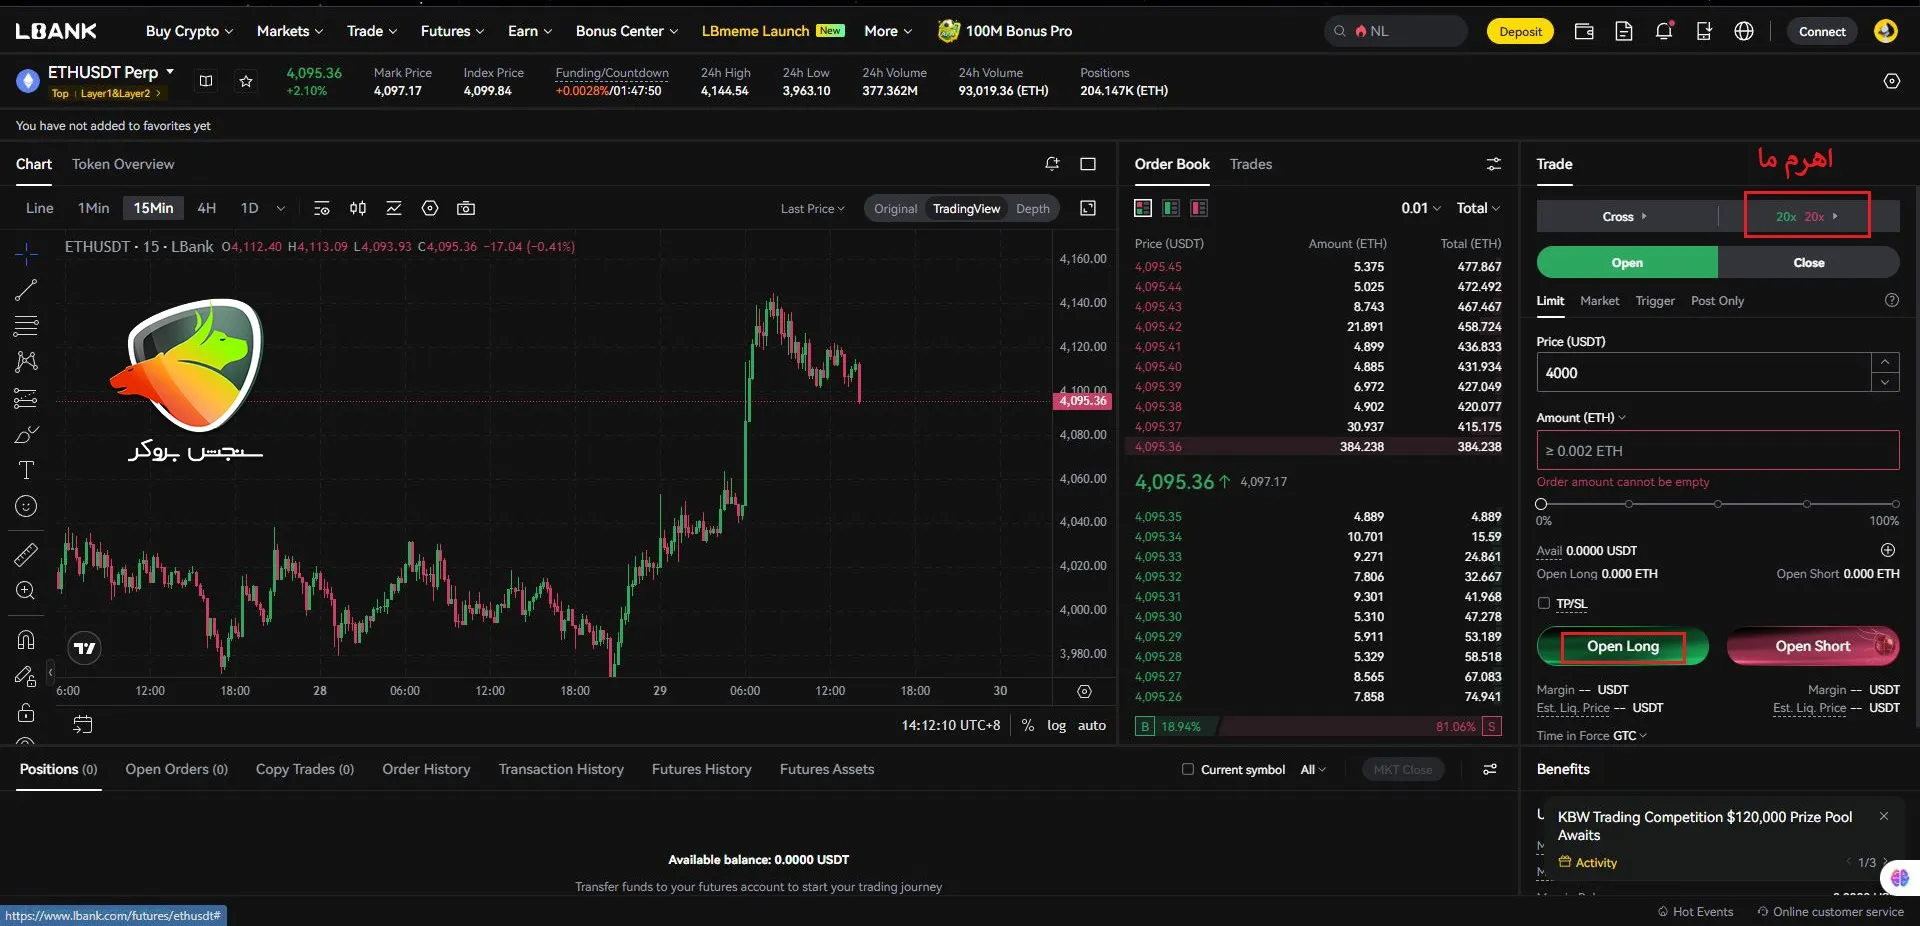Click the Open Short button

coord(1812,646)
